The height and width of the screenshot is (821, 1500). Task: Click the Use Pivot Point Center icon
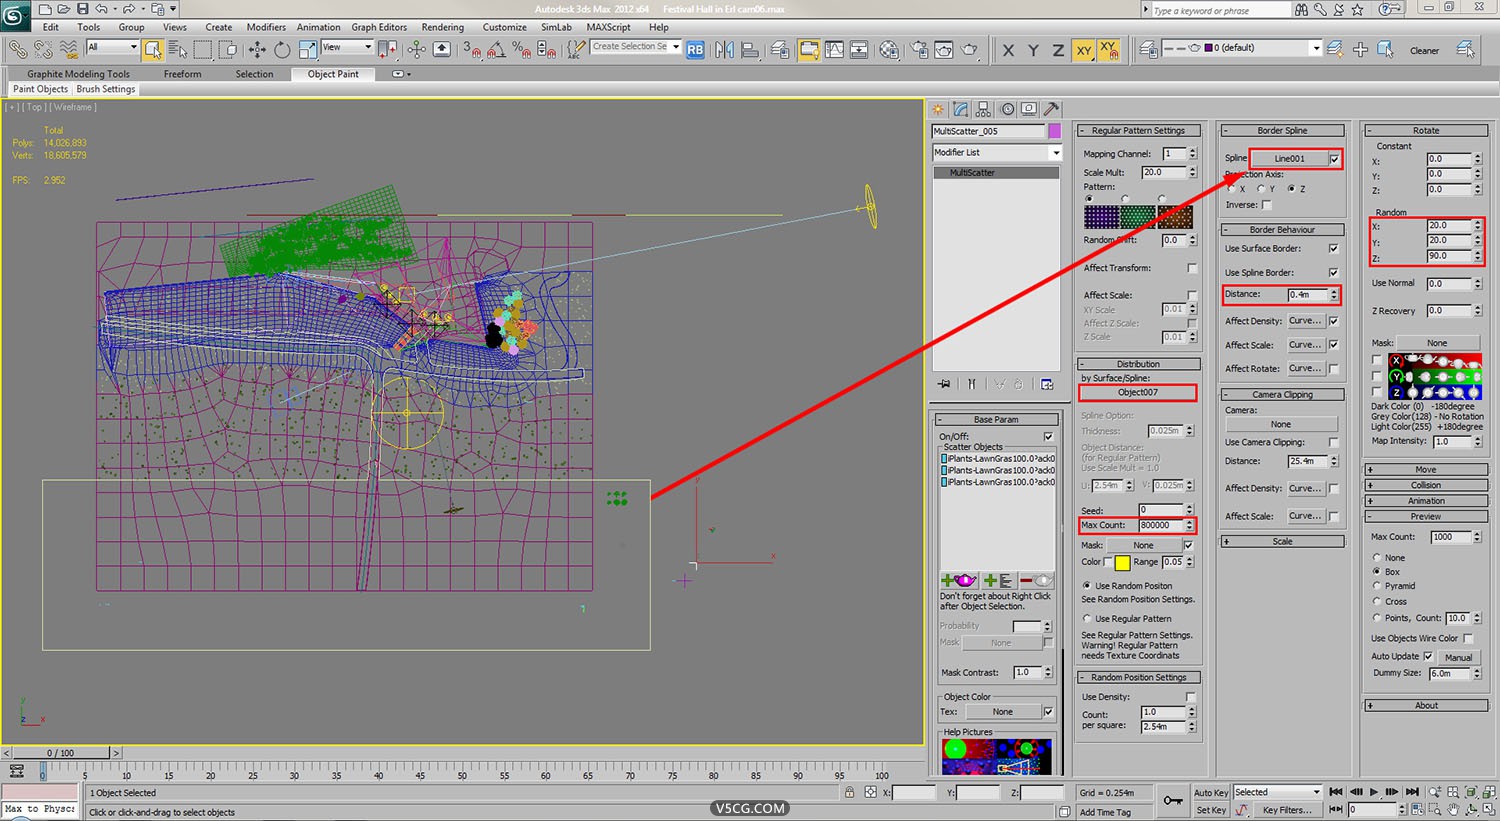(388, 49)
